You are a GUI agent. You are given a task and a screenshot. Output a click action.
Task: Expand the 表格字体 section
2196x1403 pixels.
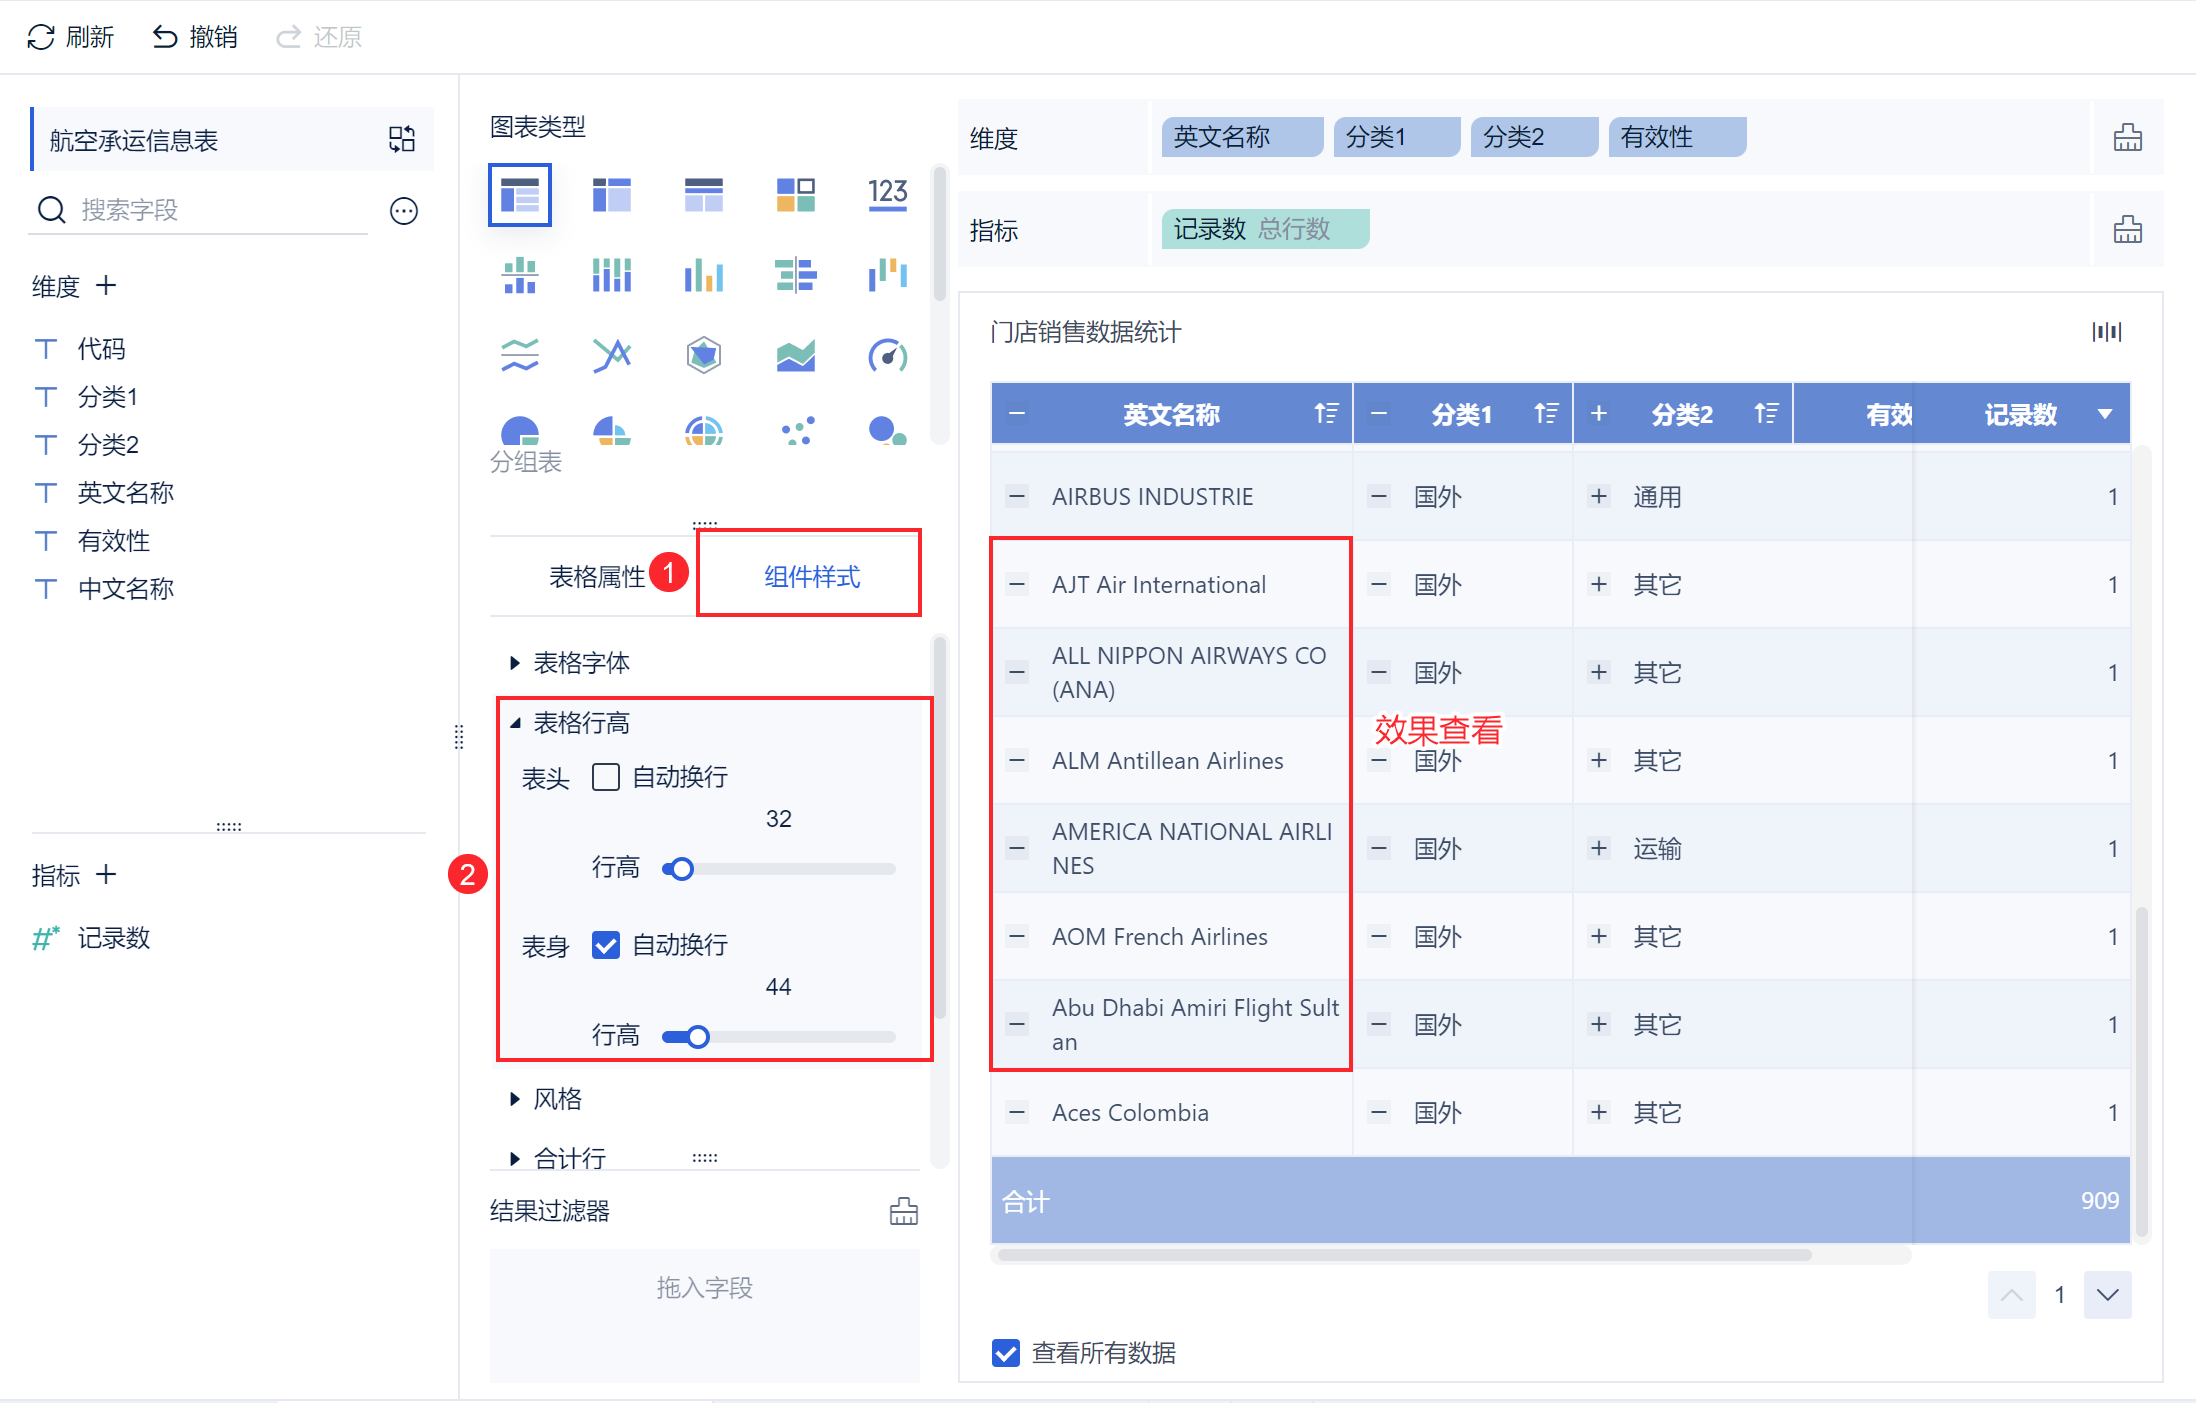pos(571,663)
